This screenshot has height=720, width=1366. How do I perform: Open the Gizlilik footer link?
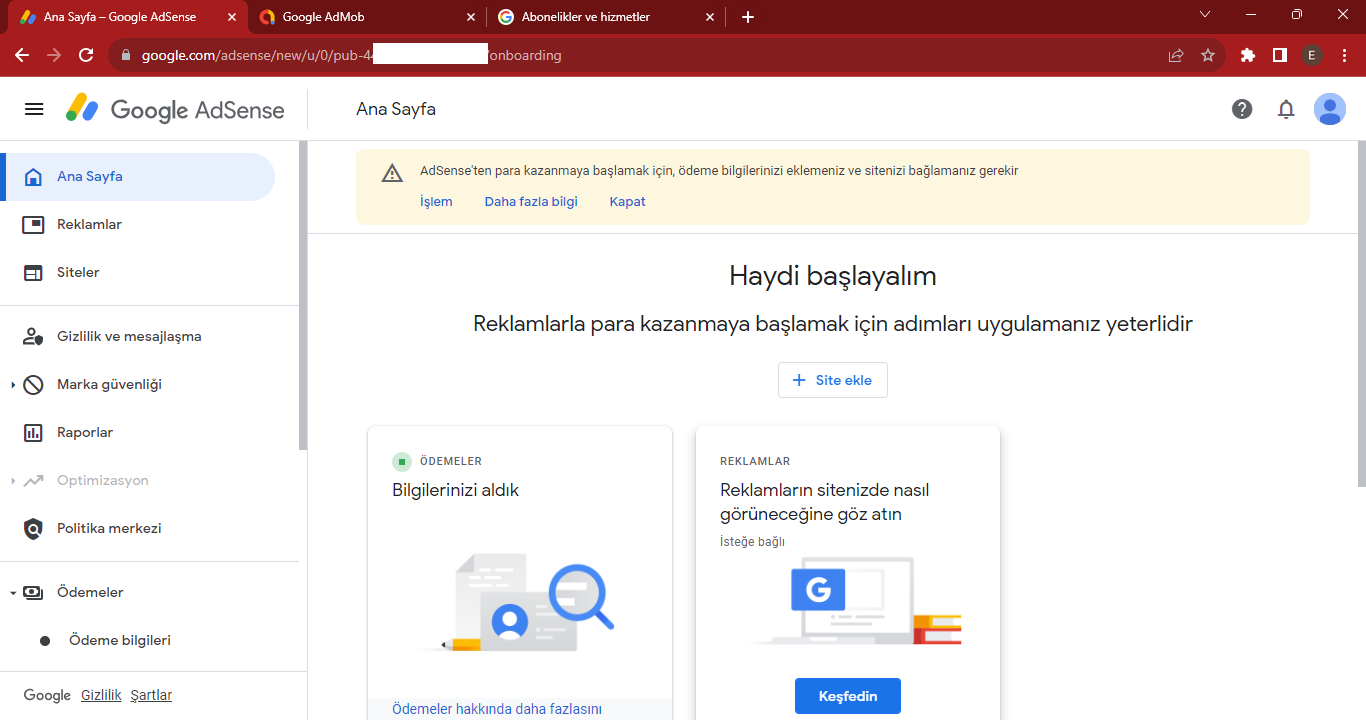click(x=101, y=696)
